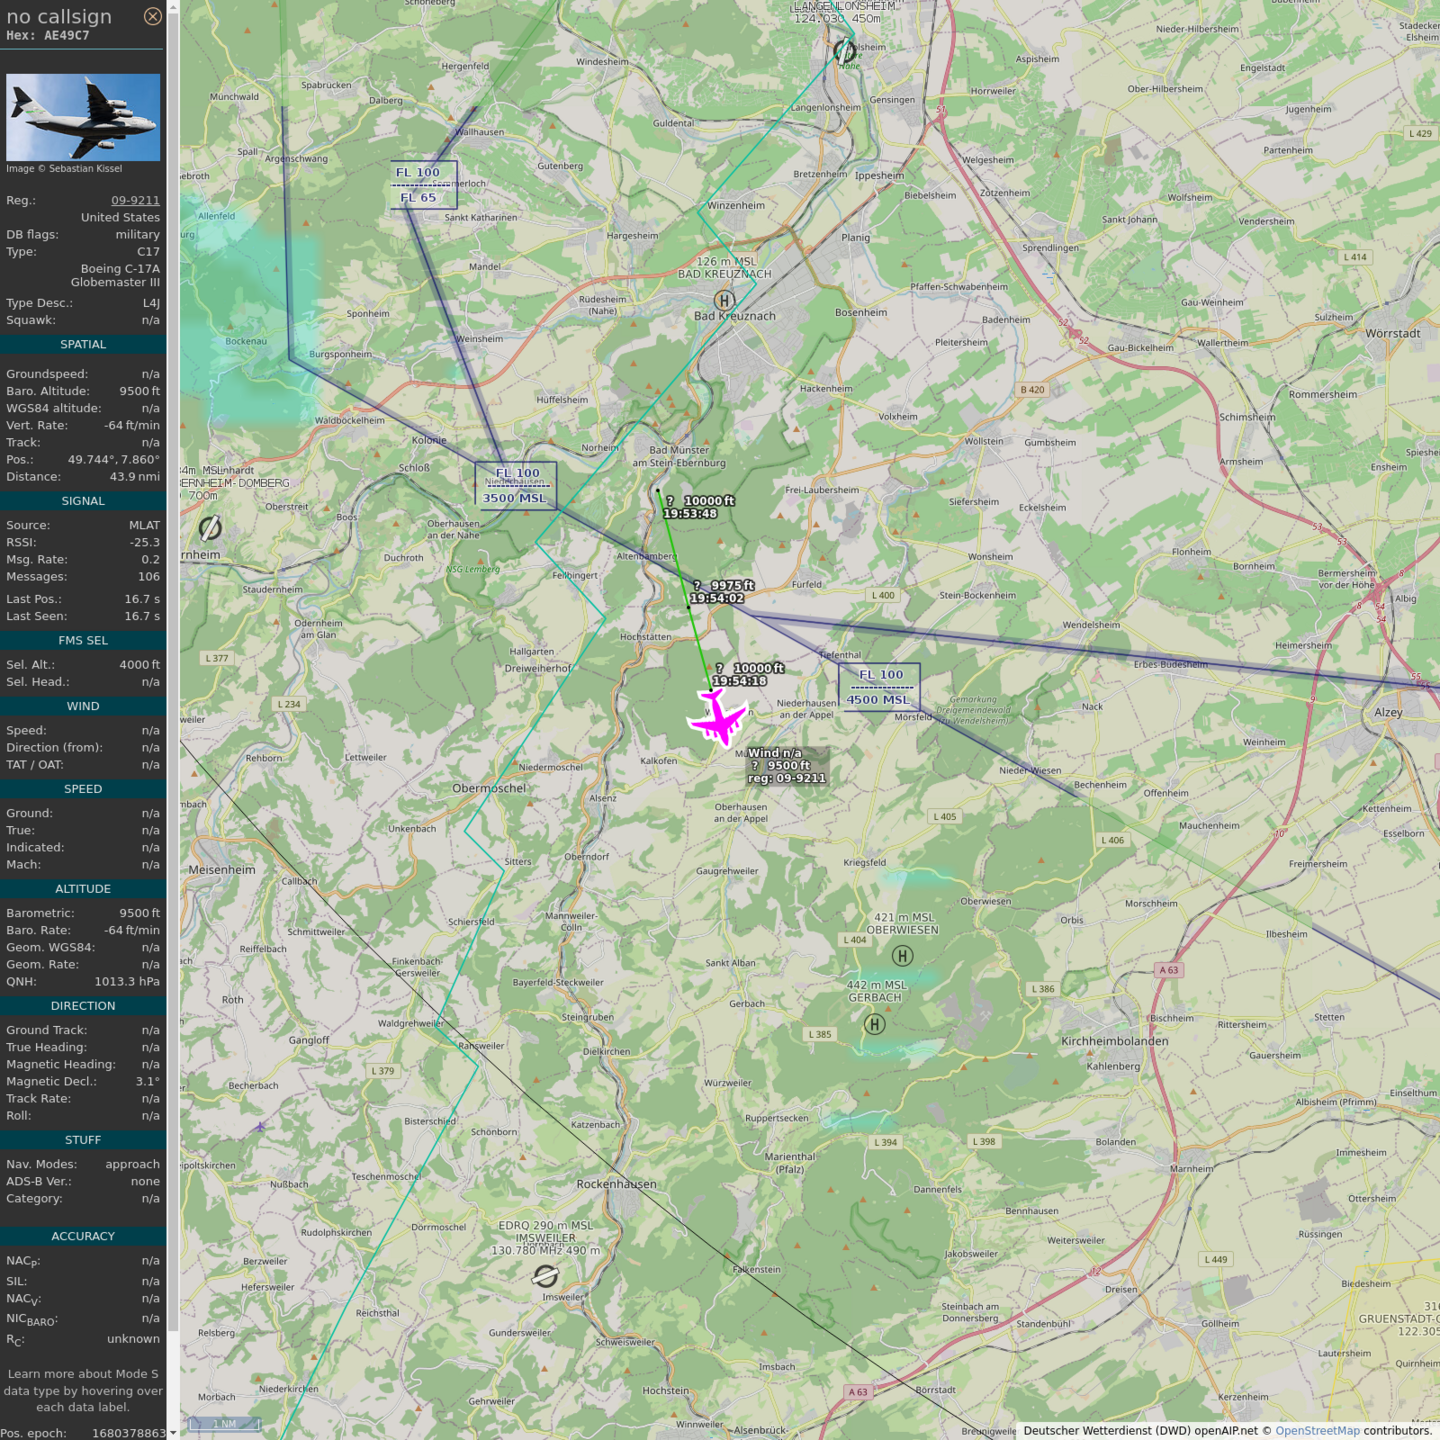Open the registration 09-9211 link

point(135,200)
